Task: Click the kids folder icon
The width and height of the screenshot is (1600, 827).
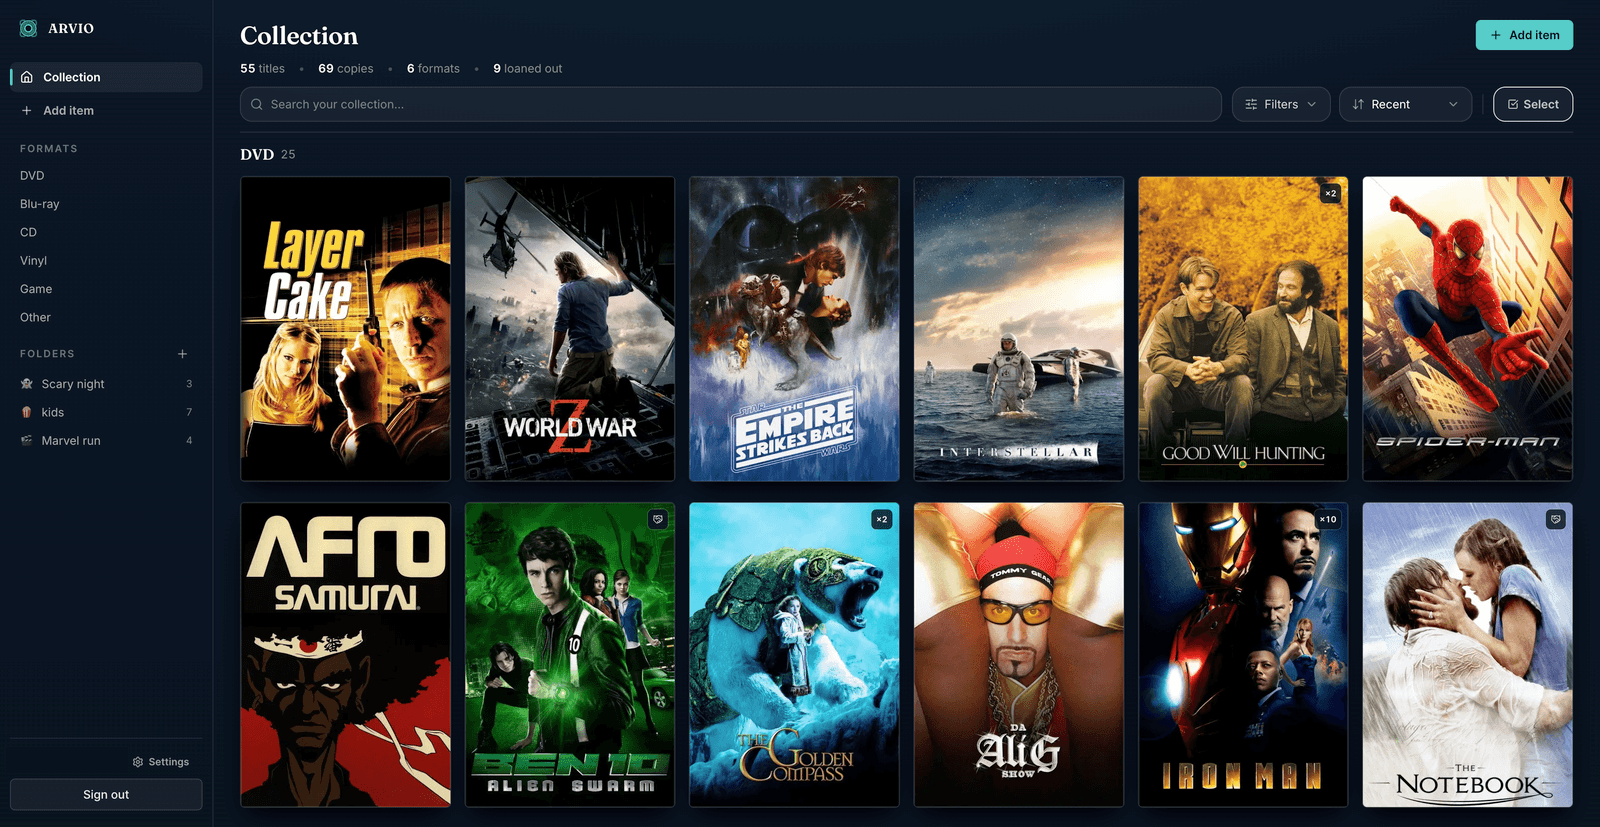Action: coord(27,412)
